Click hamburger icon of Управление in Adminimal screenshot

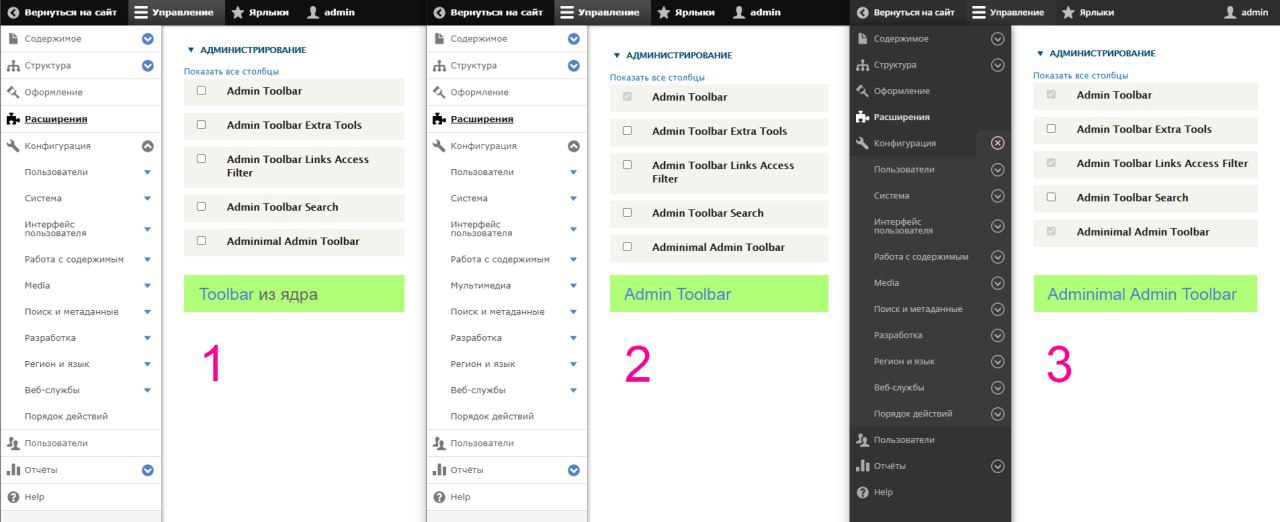click(x=979, y=12)
